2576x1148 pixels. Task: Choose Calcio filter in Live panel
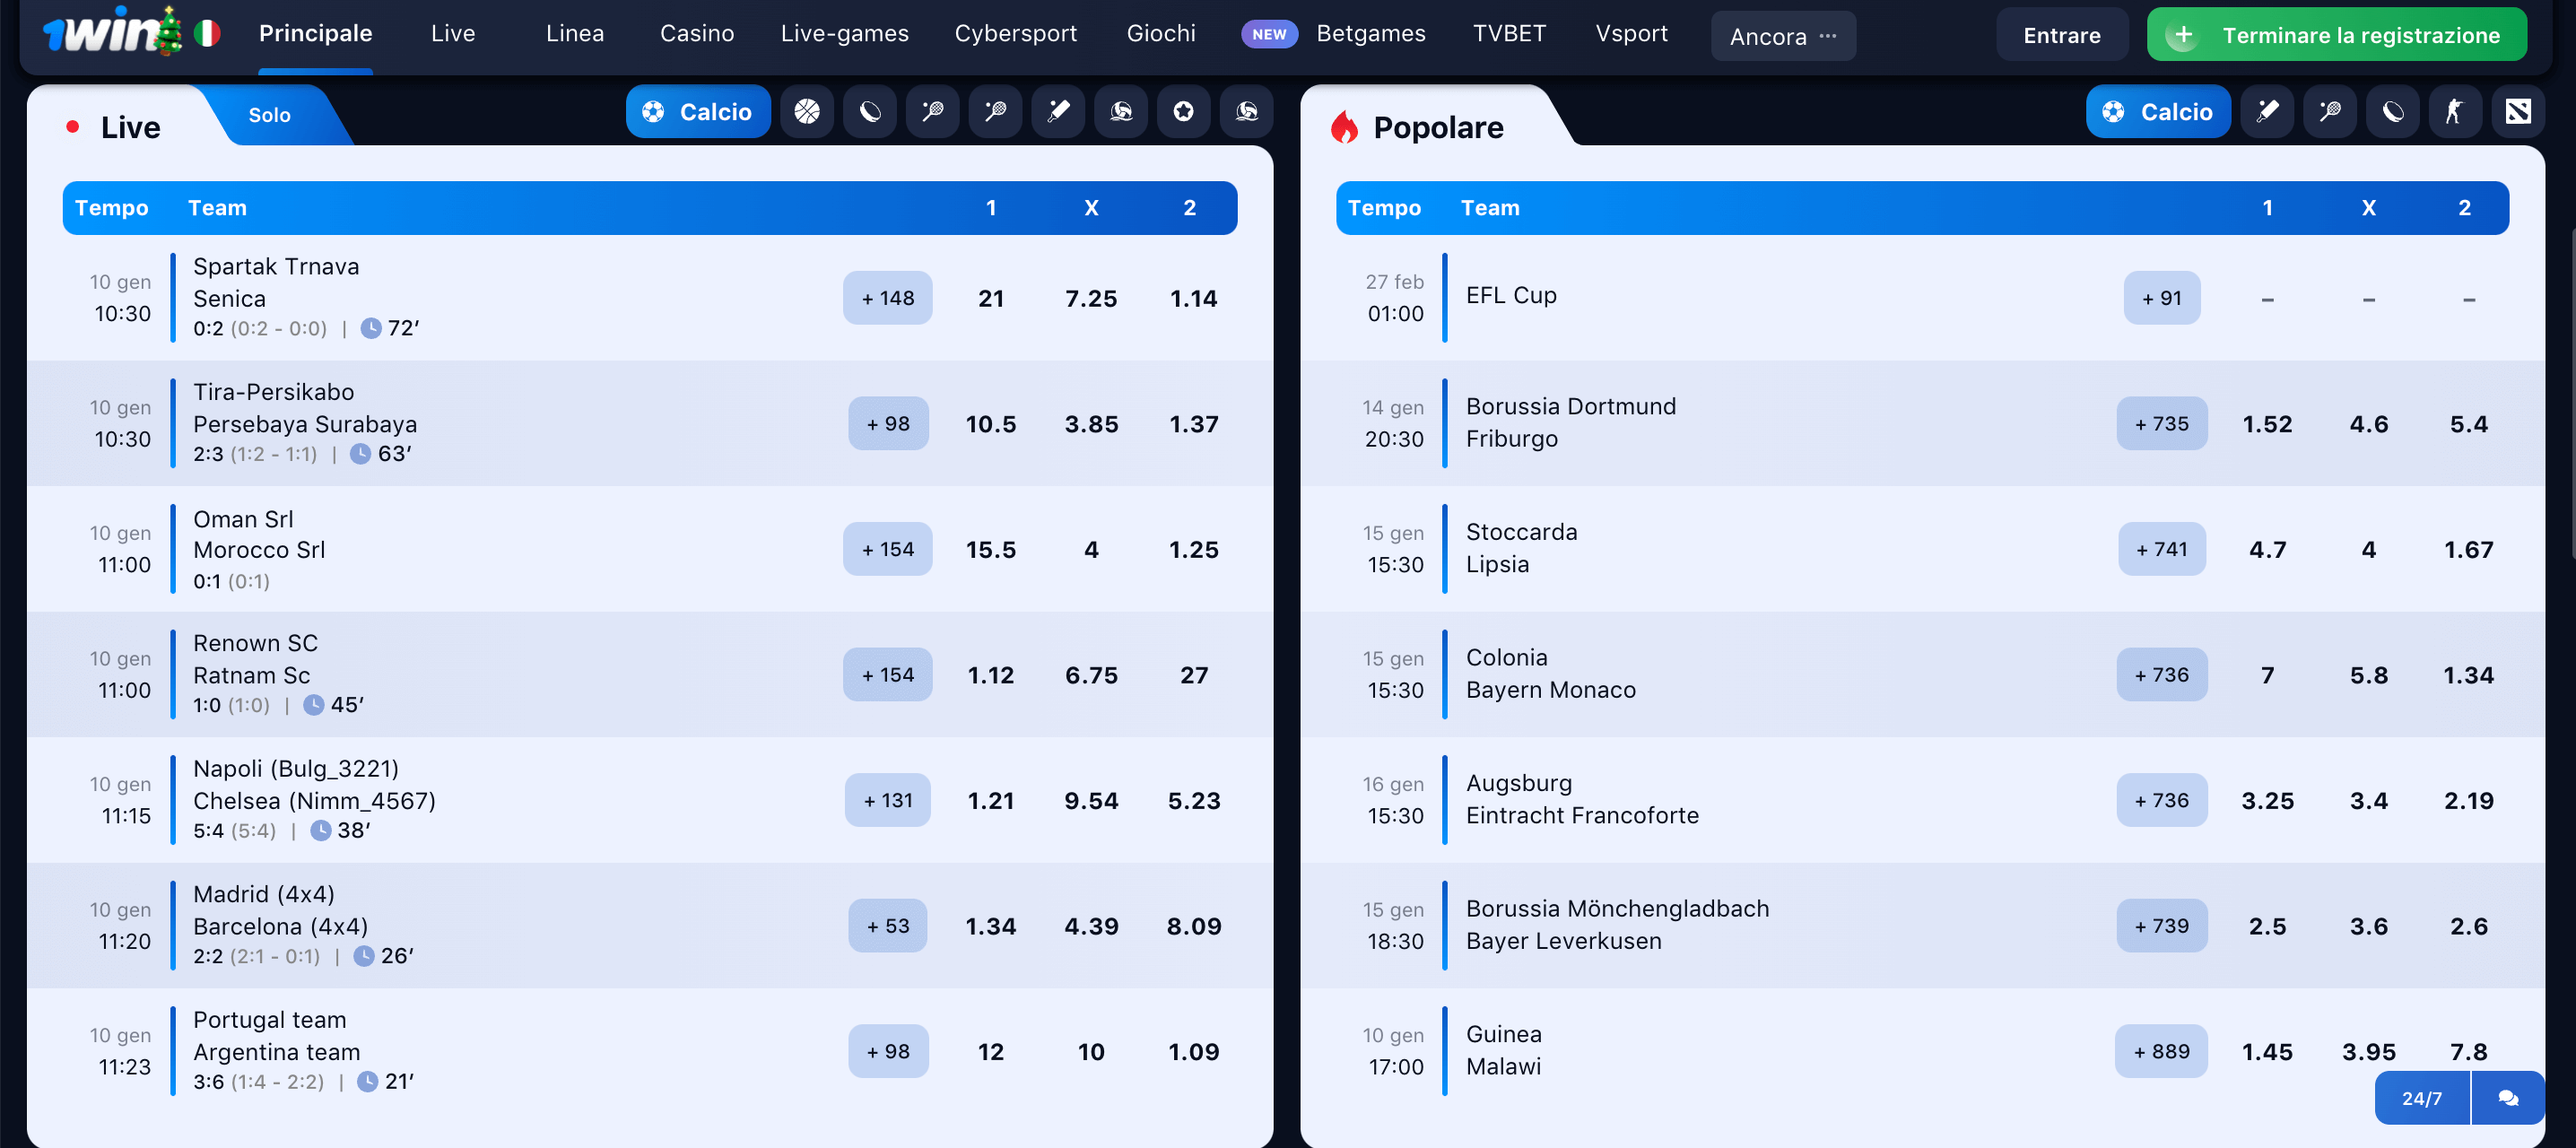(x=698, y=111)
